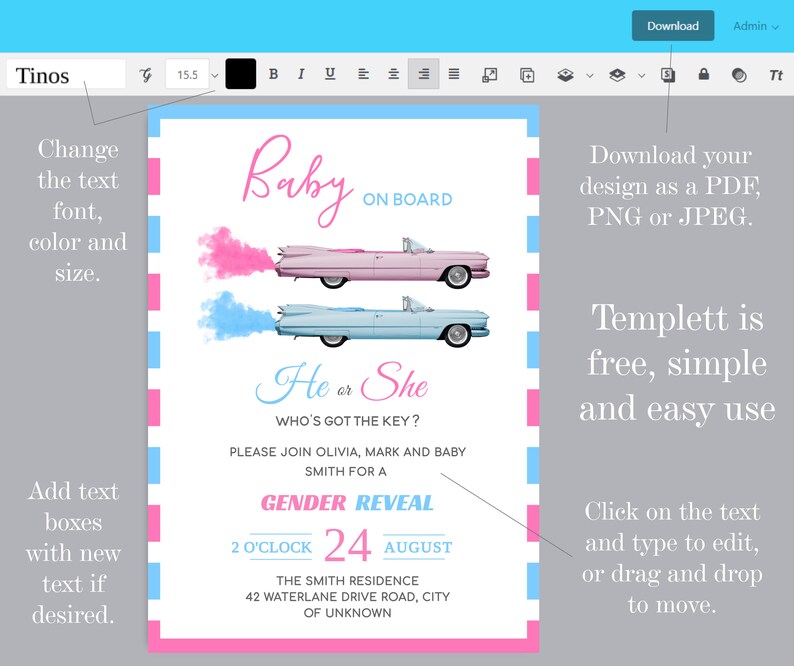
Task: Expand the send backward options arrow
Action: tap(642, 76)
